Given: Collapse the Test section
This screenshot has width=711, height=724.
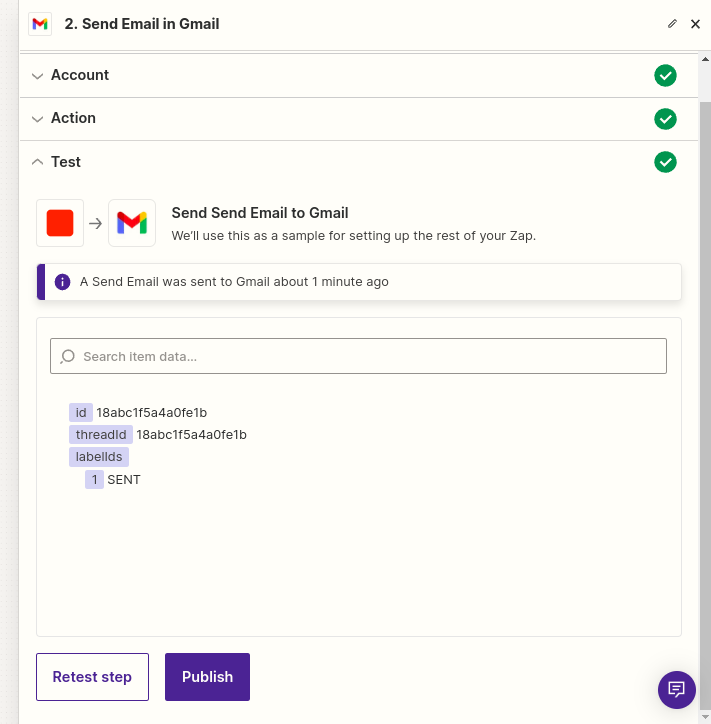Looking at the screenshot, I should click(66, 162).
